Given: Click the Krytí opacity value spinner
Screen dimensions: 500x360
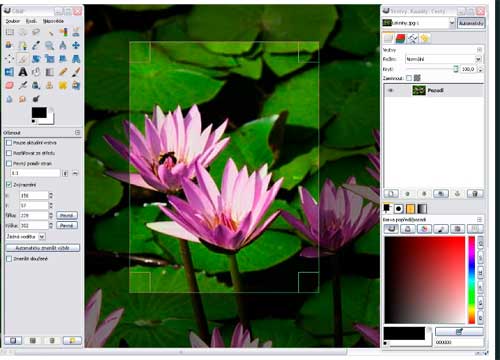Looking at the screenshot, I should 480,69.
